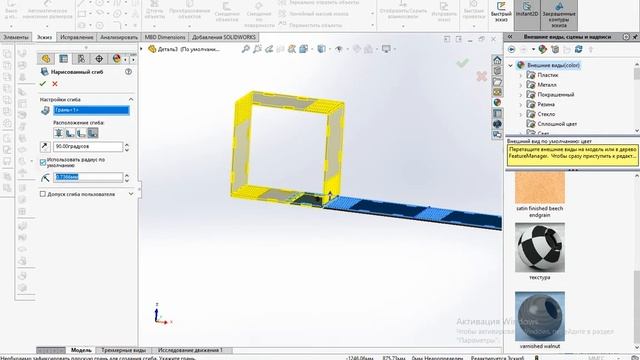Open the FeatureManager design tree tab
The image size is (640, 360).
46,59
